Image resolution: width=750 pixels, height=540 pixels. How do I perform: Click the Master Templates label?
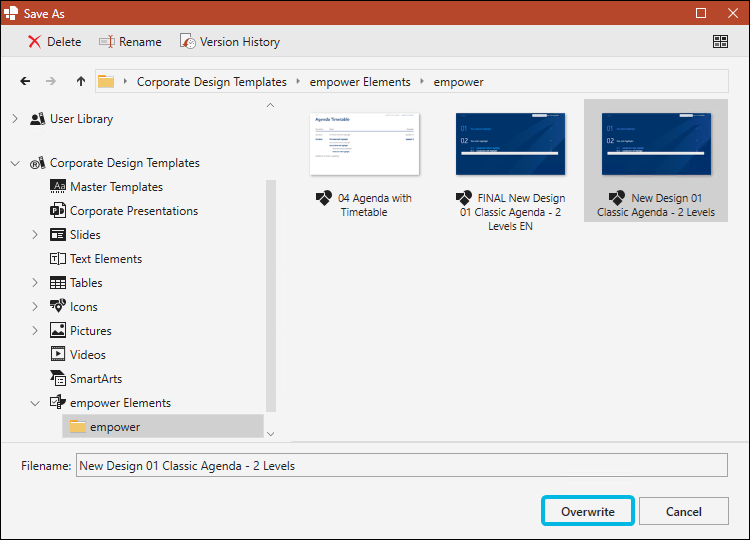tap(116, 187)
